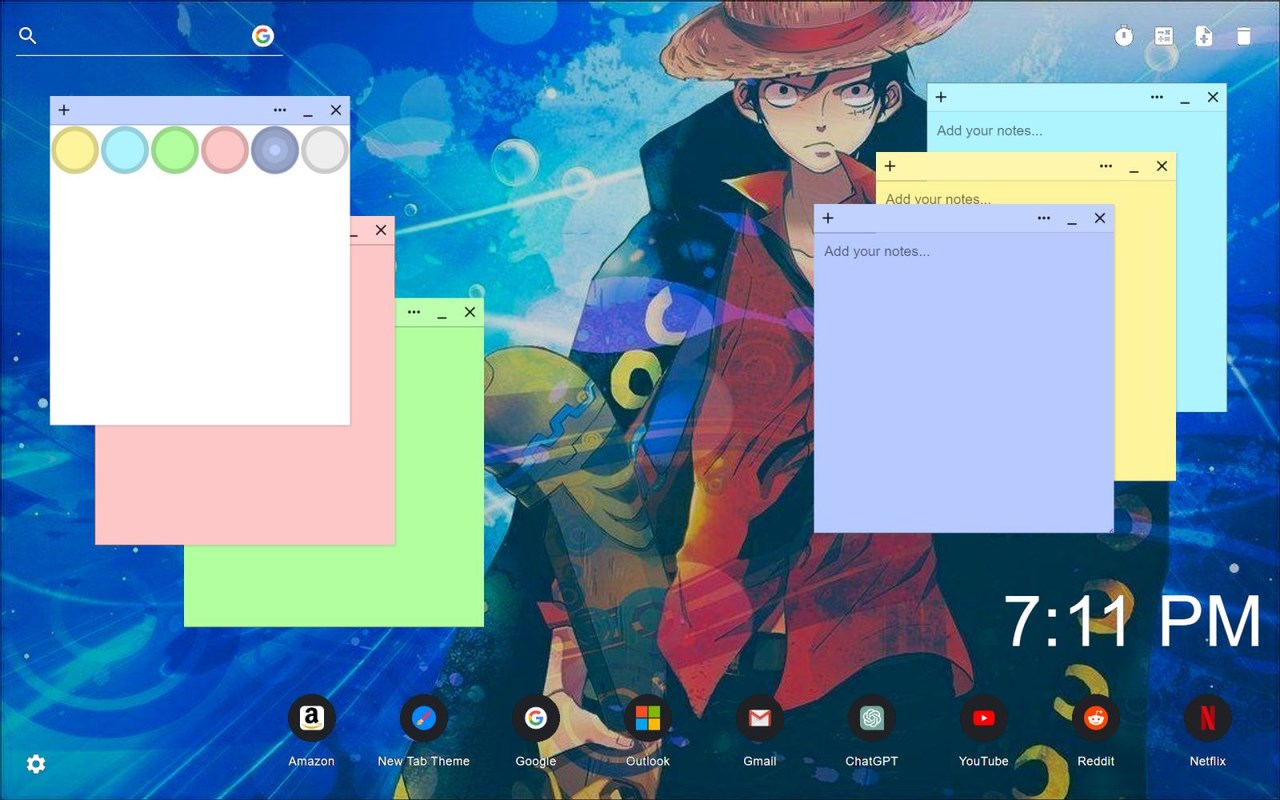The width and height of the screenshot is (1280, 800).
Task: Click the plus icon on cyan note
Action: 941,97
